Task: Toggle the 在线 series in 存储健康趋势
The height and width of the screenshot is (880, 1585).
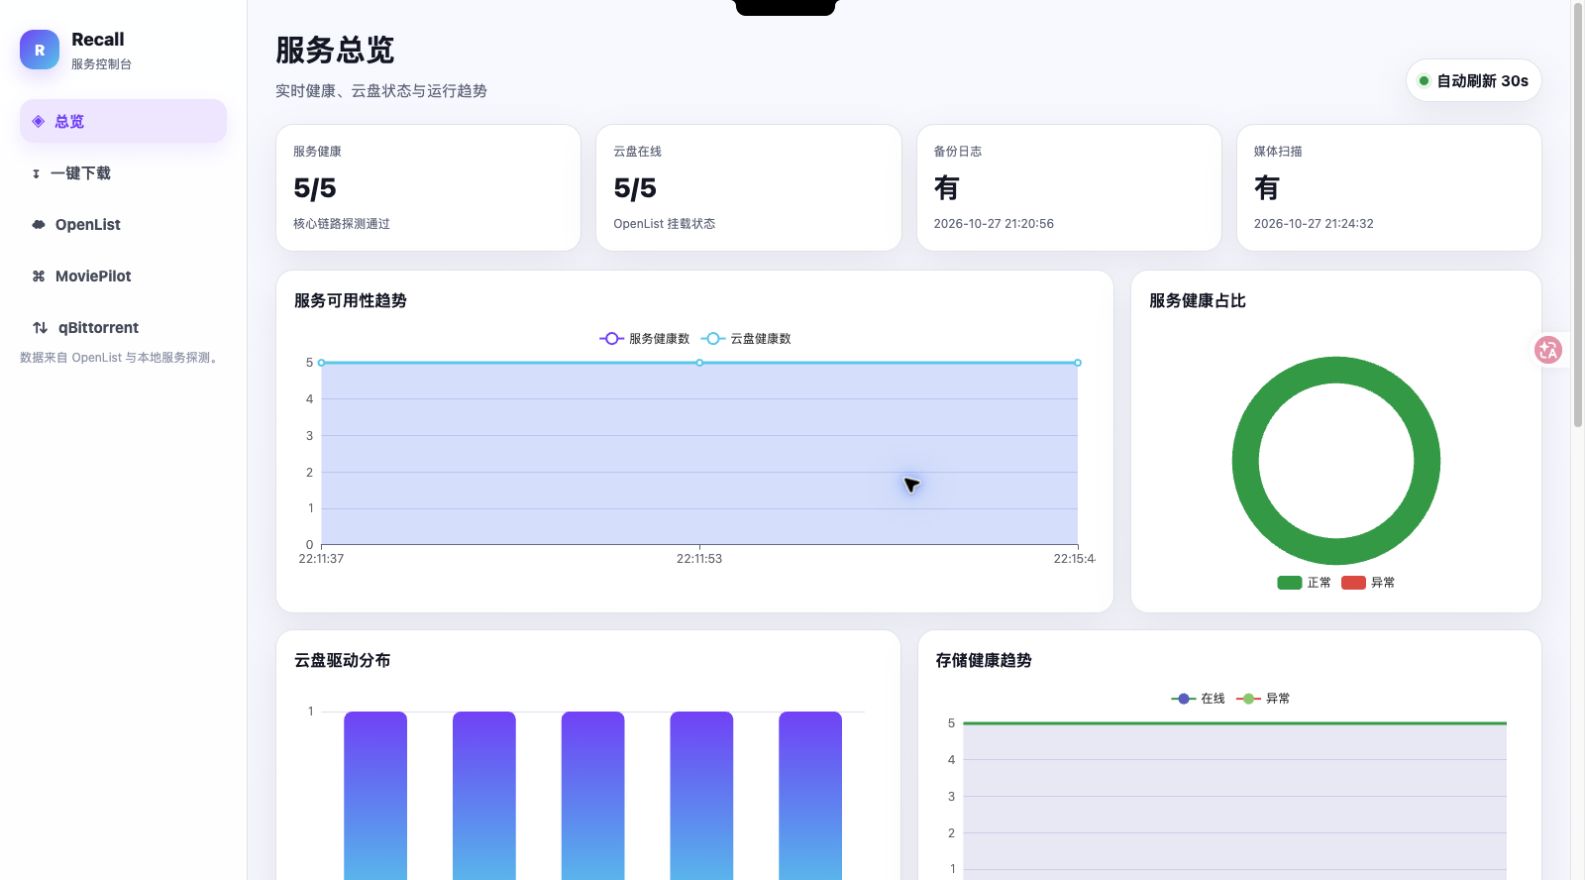Action: pyautogui.click(x=1198, y=699)
